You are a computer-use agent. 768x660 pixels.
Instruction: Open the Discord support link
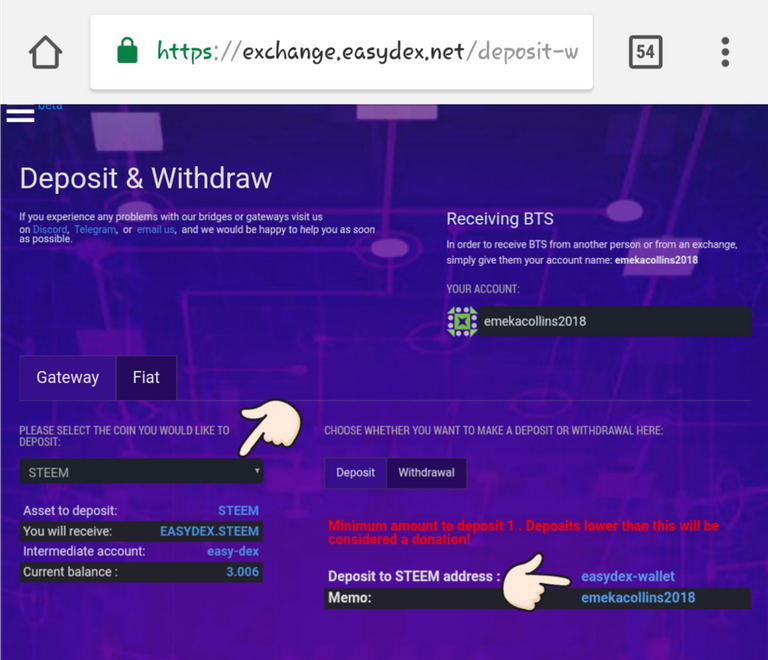[x=49, y=229]
